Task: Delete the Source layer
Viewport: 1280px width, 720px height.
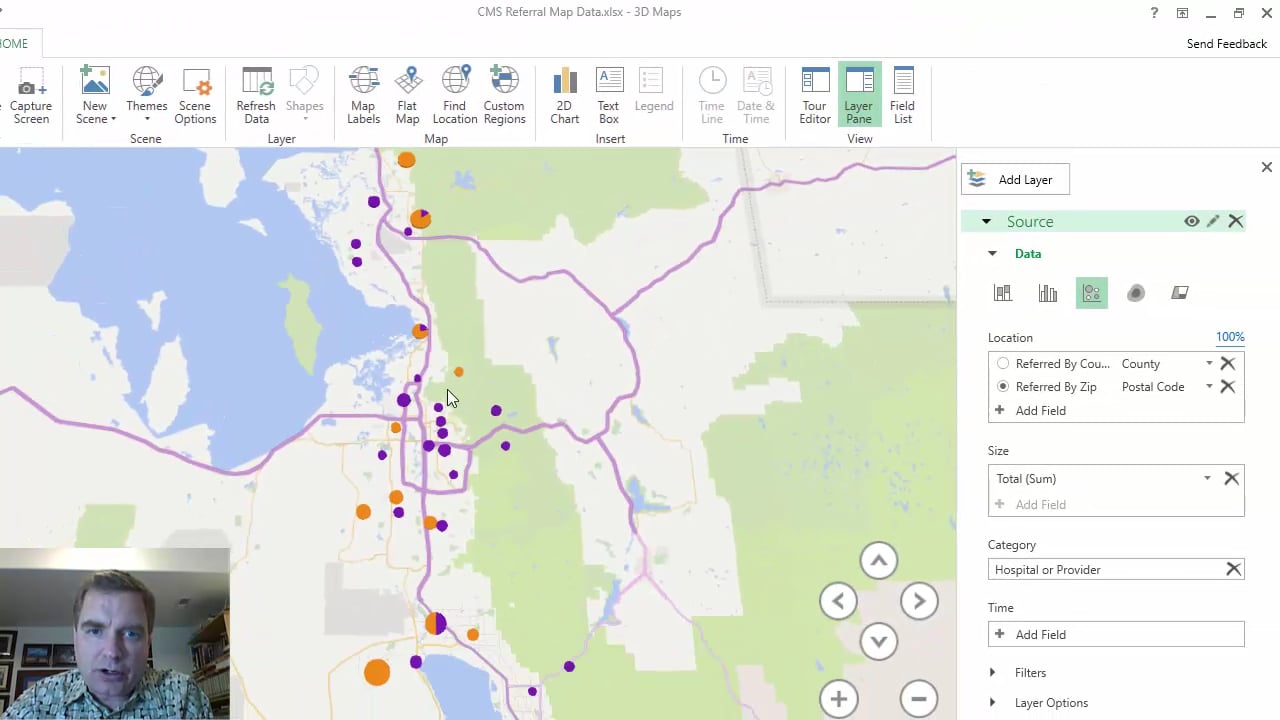Action: pyautogui.click(x=1236, y=221)
